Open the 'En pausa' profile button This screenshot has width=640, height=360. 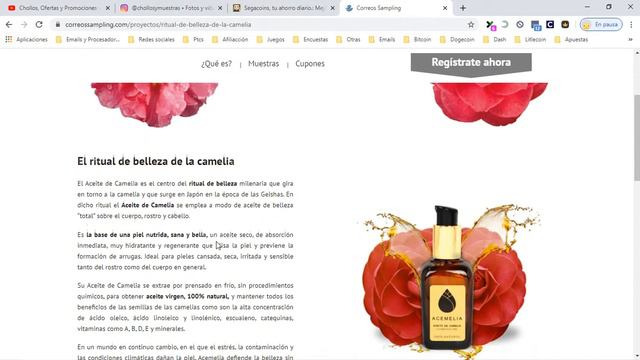[601, 24]
